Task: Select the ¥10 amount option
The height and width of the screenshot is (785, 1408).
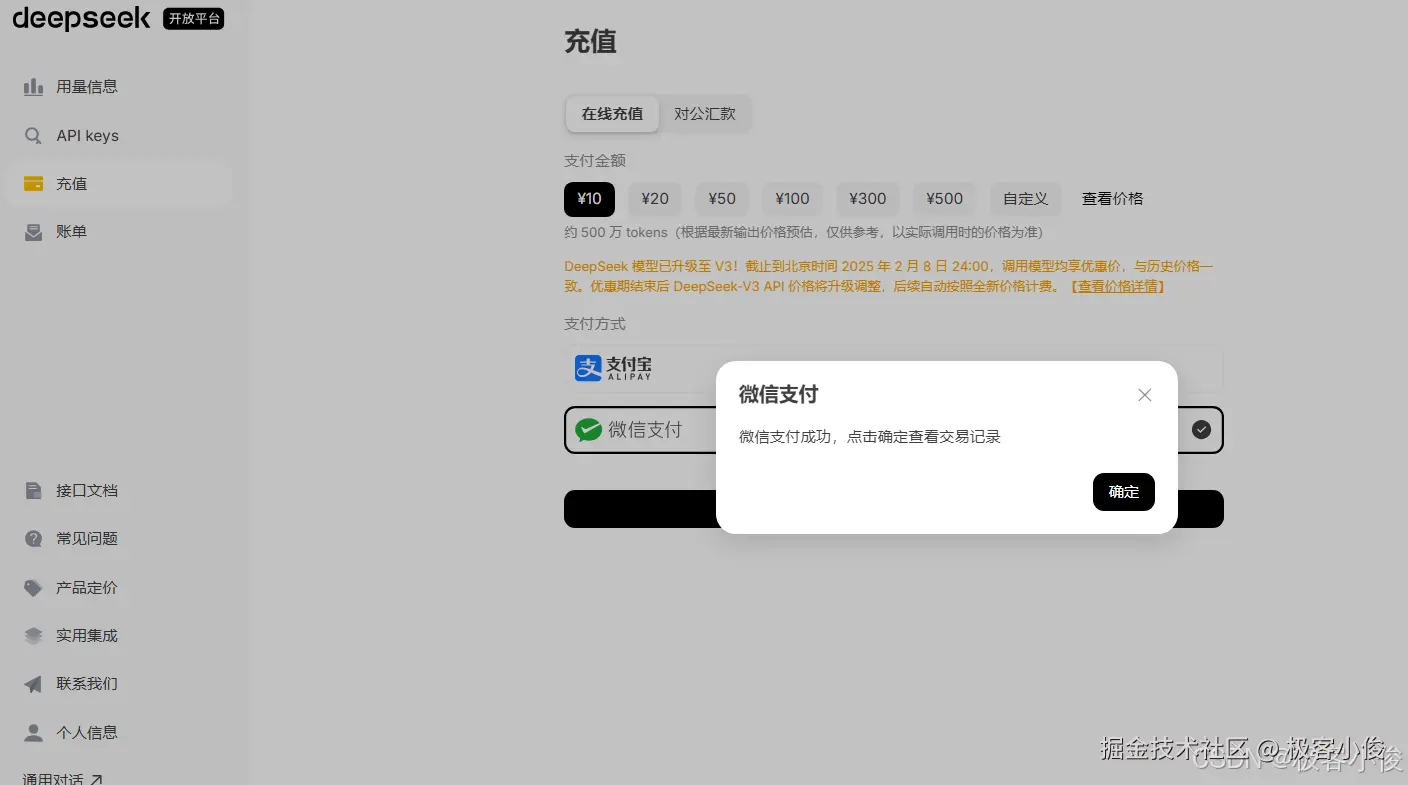Action: 589,199
